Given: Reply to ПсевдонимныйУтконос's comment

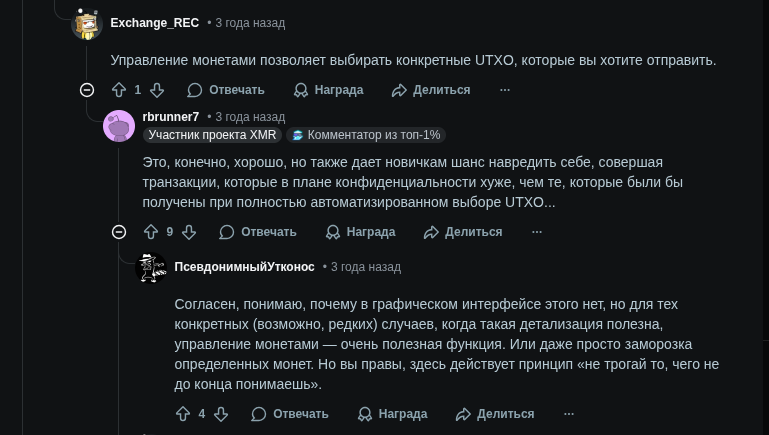Looking at the screenshot, I should [x=290, y=414].
